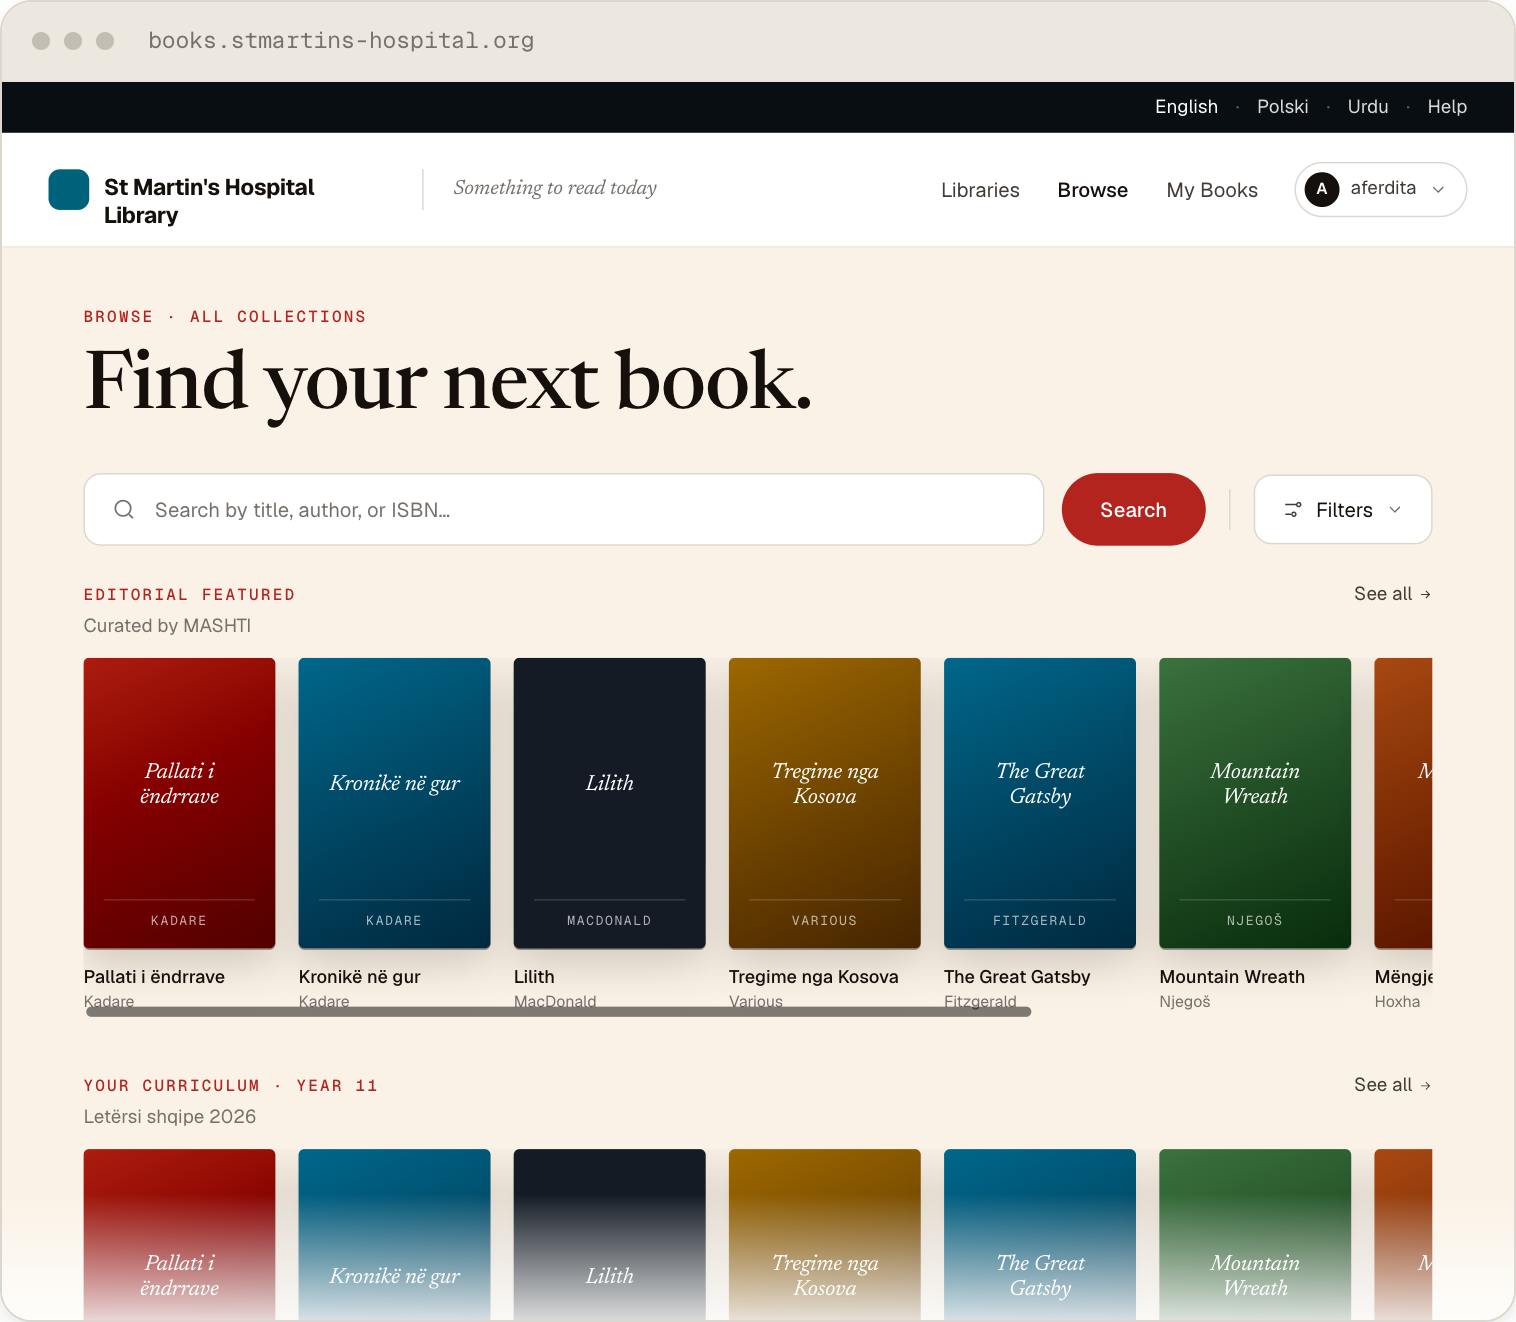This screenshot has height=1322, width=1516.
Task: Open Kronikë në gur cover in Editorial Featured
Action: click(x=395, y=803)
